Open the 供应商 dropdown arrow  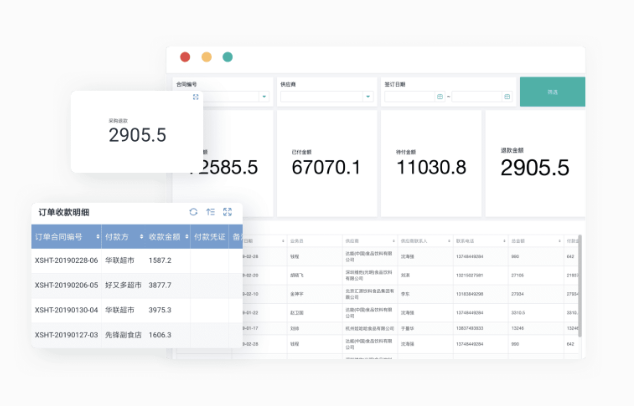(x=368, y=97)
